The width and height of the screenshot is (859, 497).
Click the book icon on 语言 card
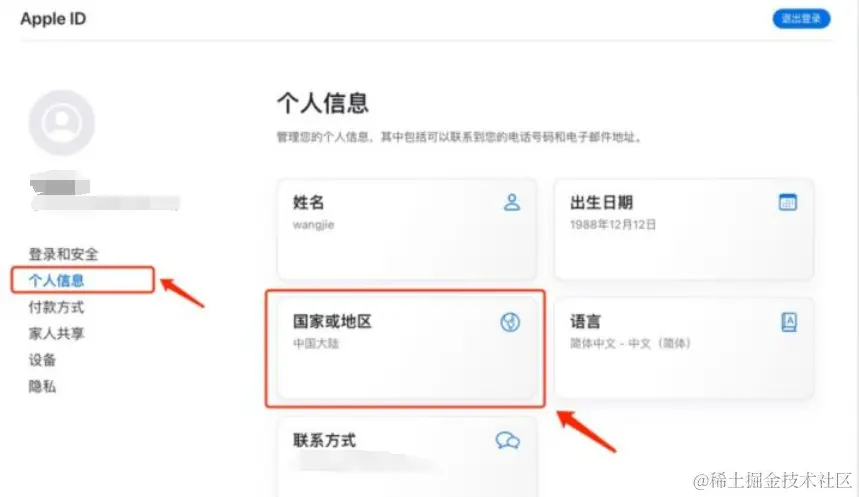click(x=789, y=322)
